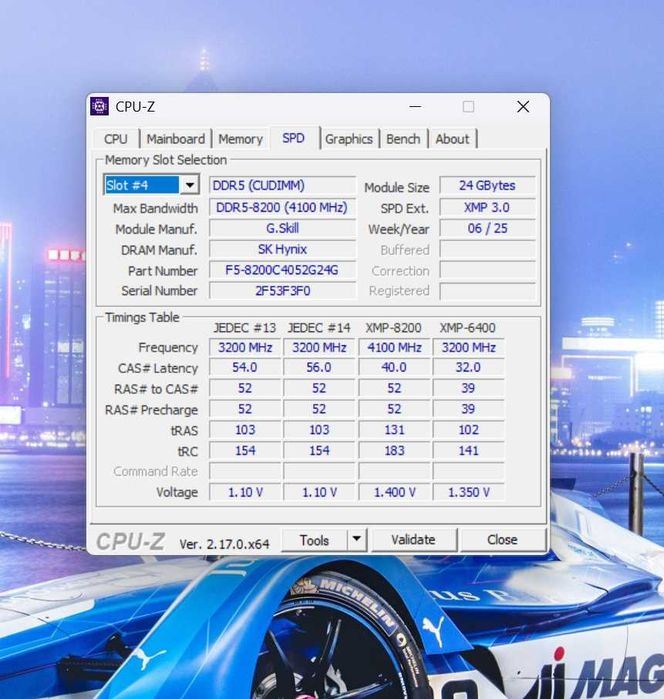
Task: Go to the About tab
Action: [x=452, y=139]
